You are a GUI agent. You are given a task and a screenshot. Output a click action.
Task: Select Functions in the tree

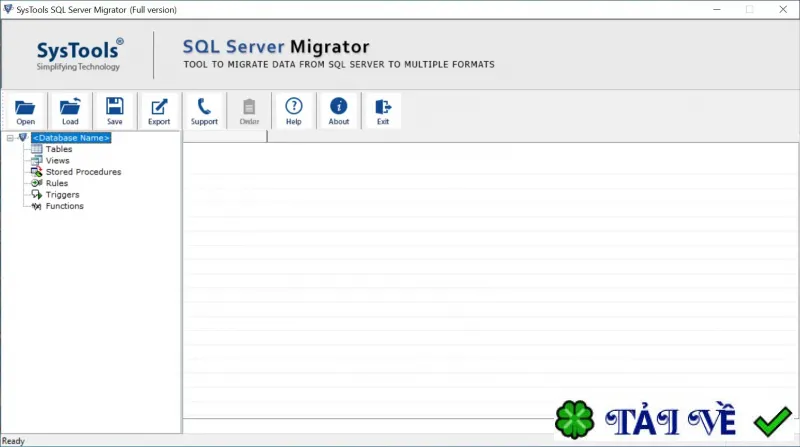pos(64,206)
